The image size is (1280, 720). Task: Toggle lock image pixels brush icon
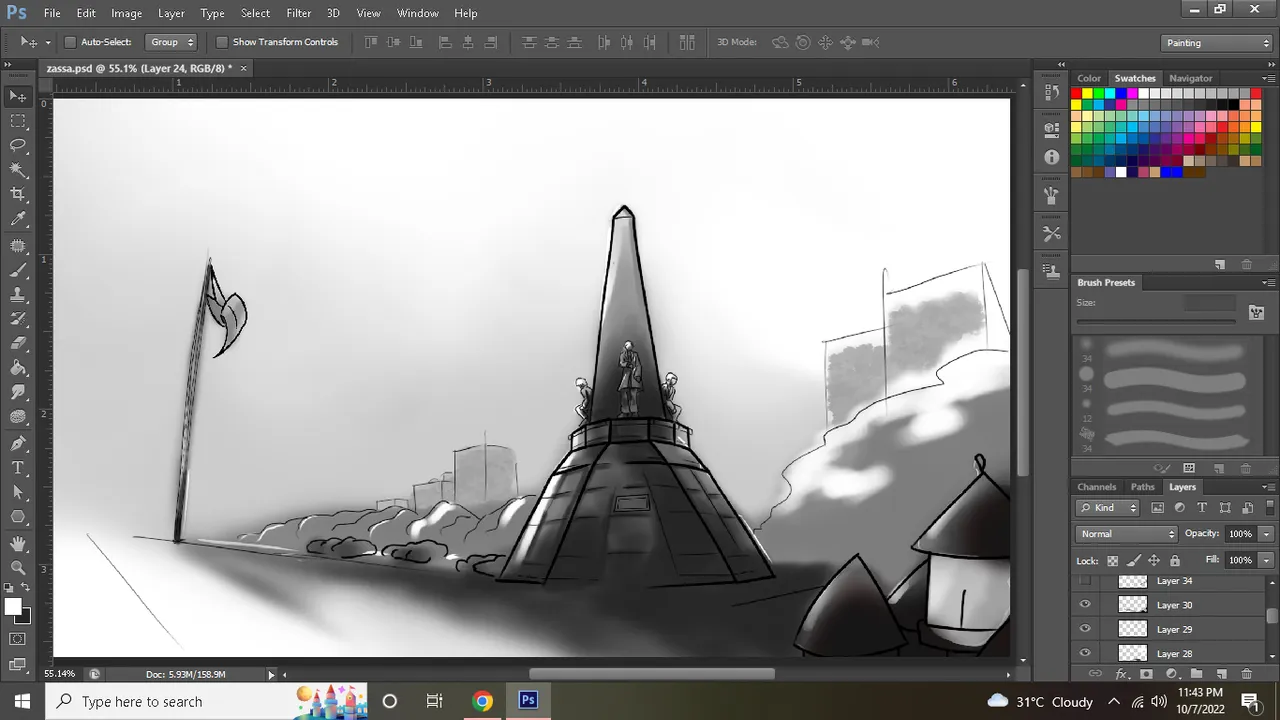tap(1133, 561)
